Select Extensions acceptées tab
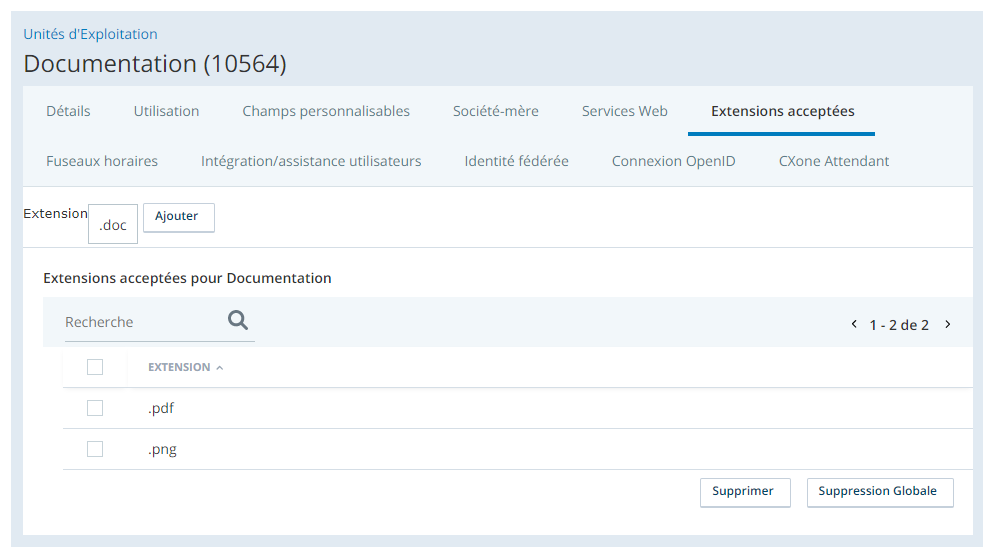Image resolution: width=993 pixels, height=549 pixels. 783,111
